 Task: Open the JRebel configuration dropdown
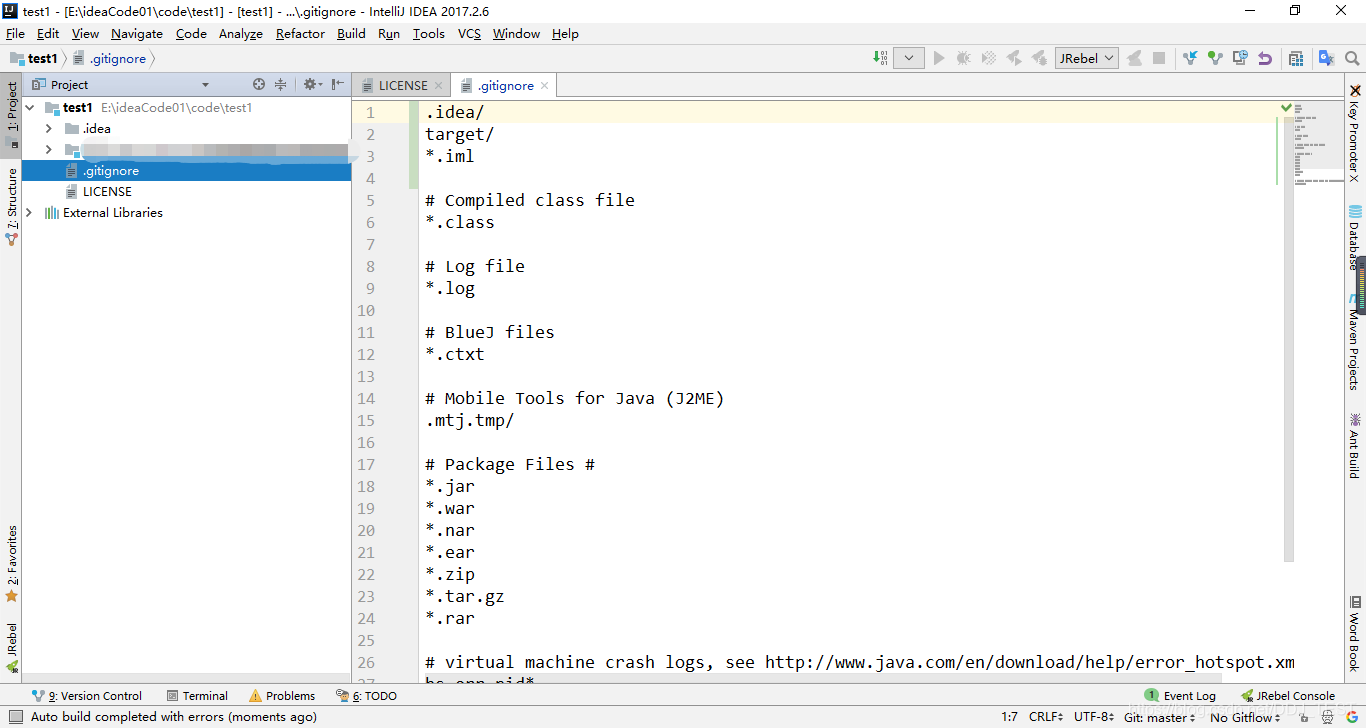[x=1086, y=58]
